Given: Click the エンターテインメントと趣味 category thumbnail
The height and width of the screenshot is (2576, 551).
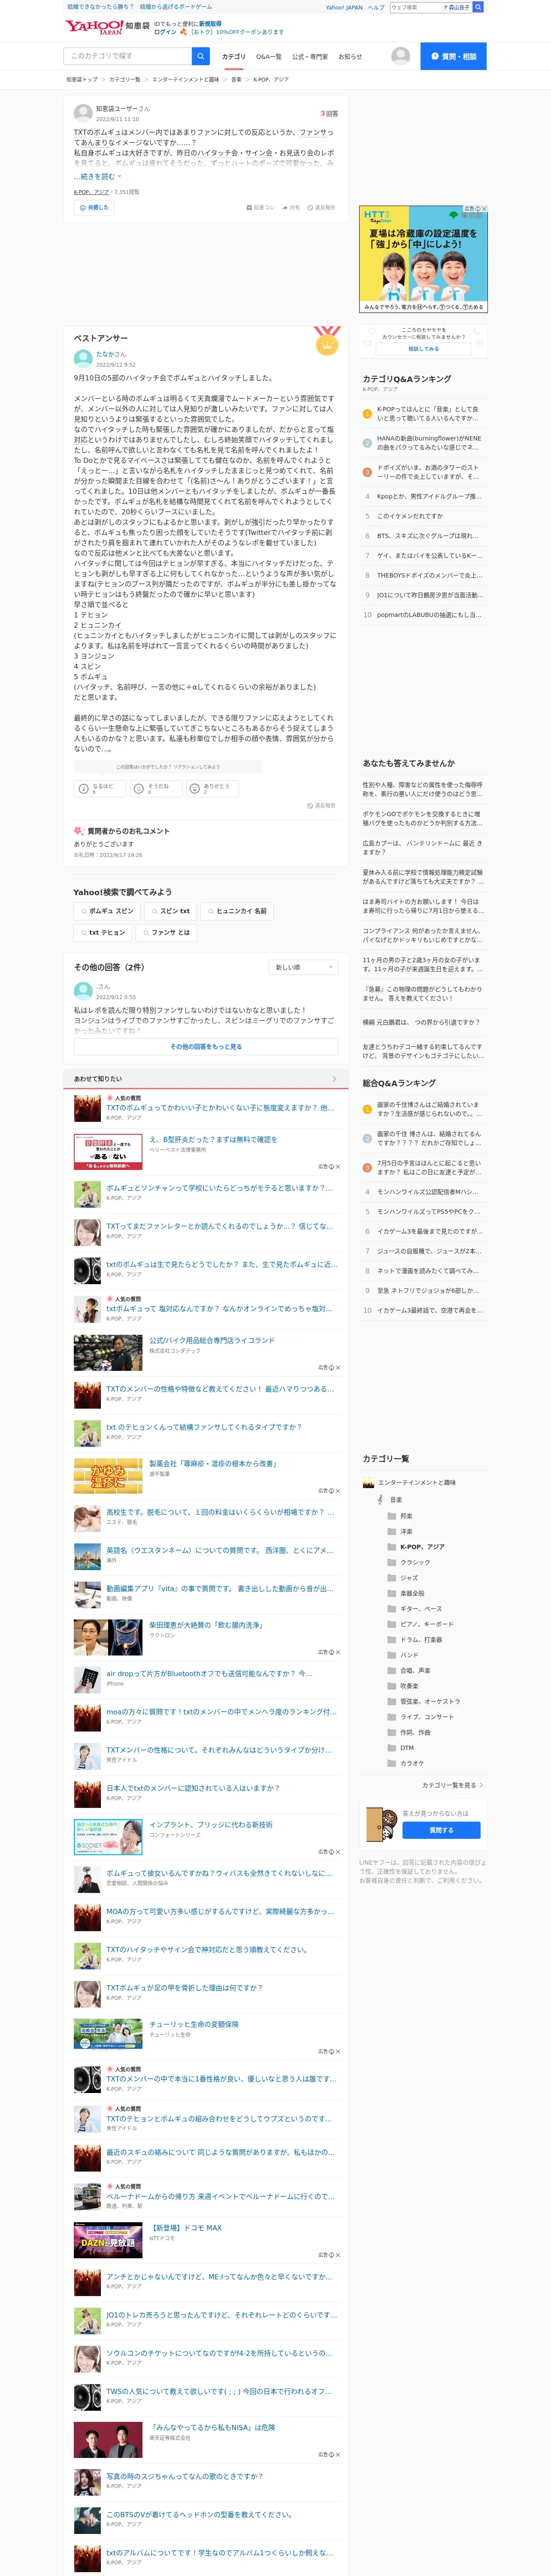Looking at the screenshot, I should click(368, 1483).
